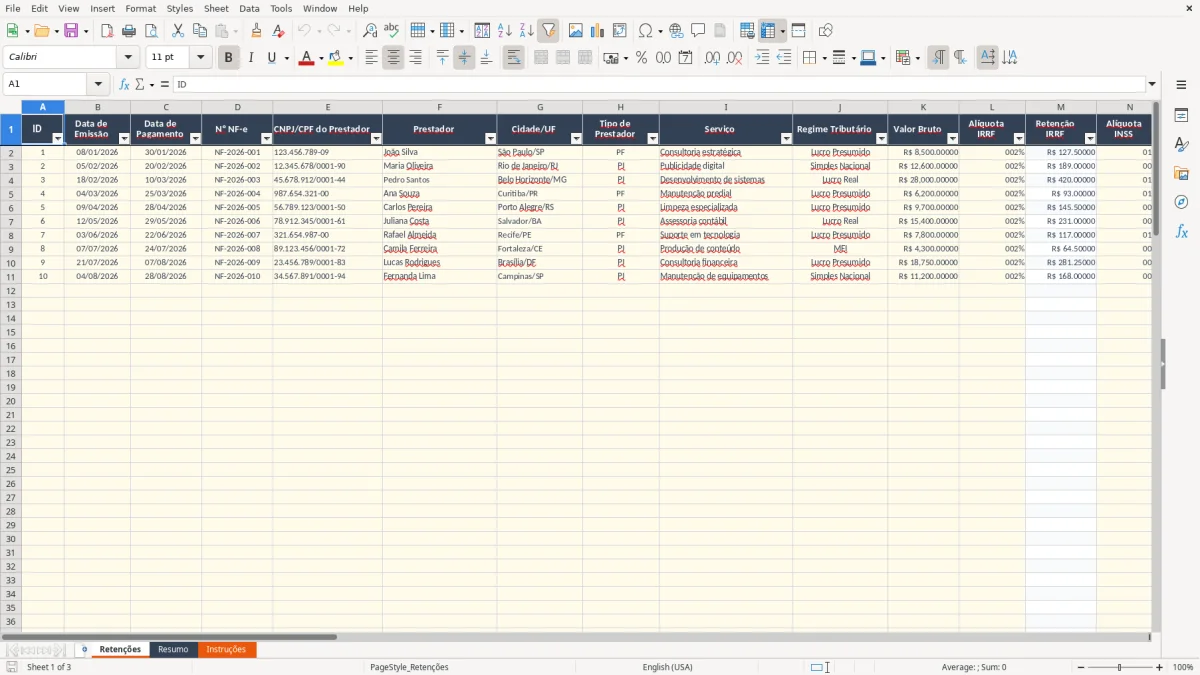Viewport: 1200px width, 675px height.
Task: Click the Insert Comment speech bubble icon
Action: (x=698, y=31)
